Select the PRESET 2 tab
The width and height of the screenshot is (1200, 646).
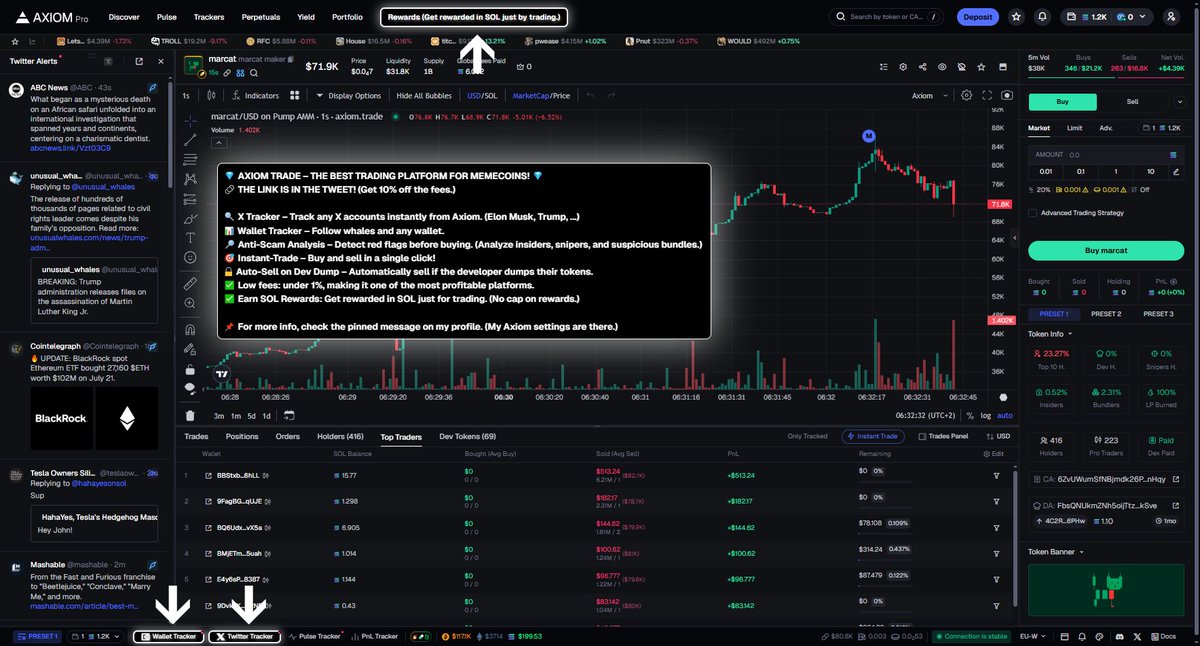tap(1105, 314)
